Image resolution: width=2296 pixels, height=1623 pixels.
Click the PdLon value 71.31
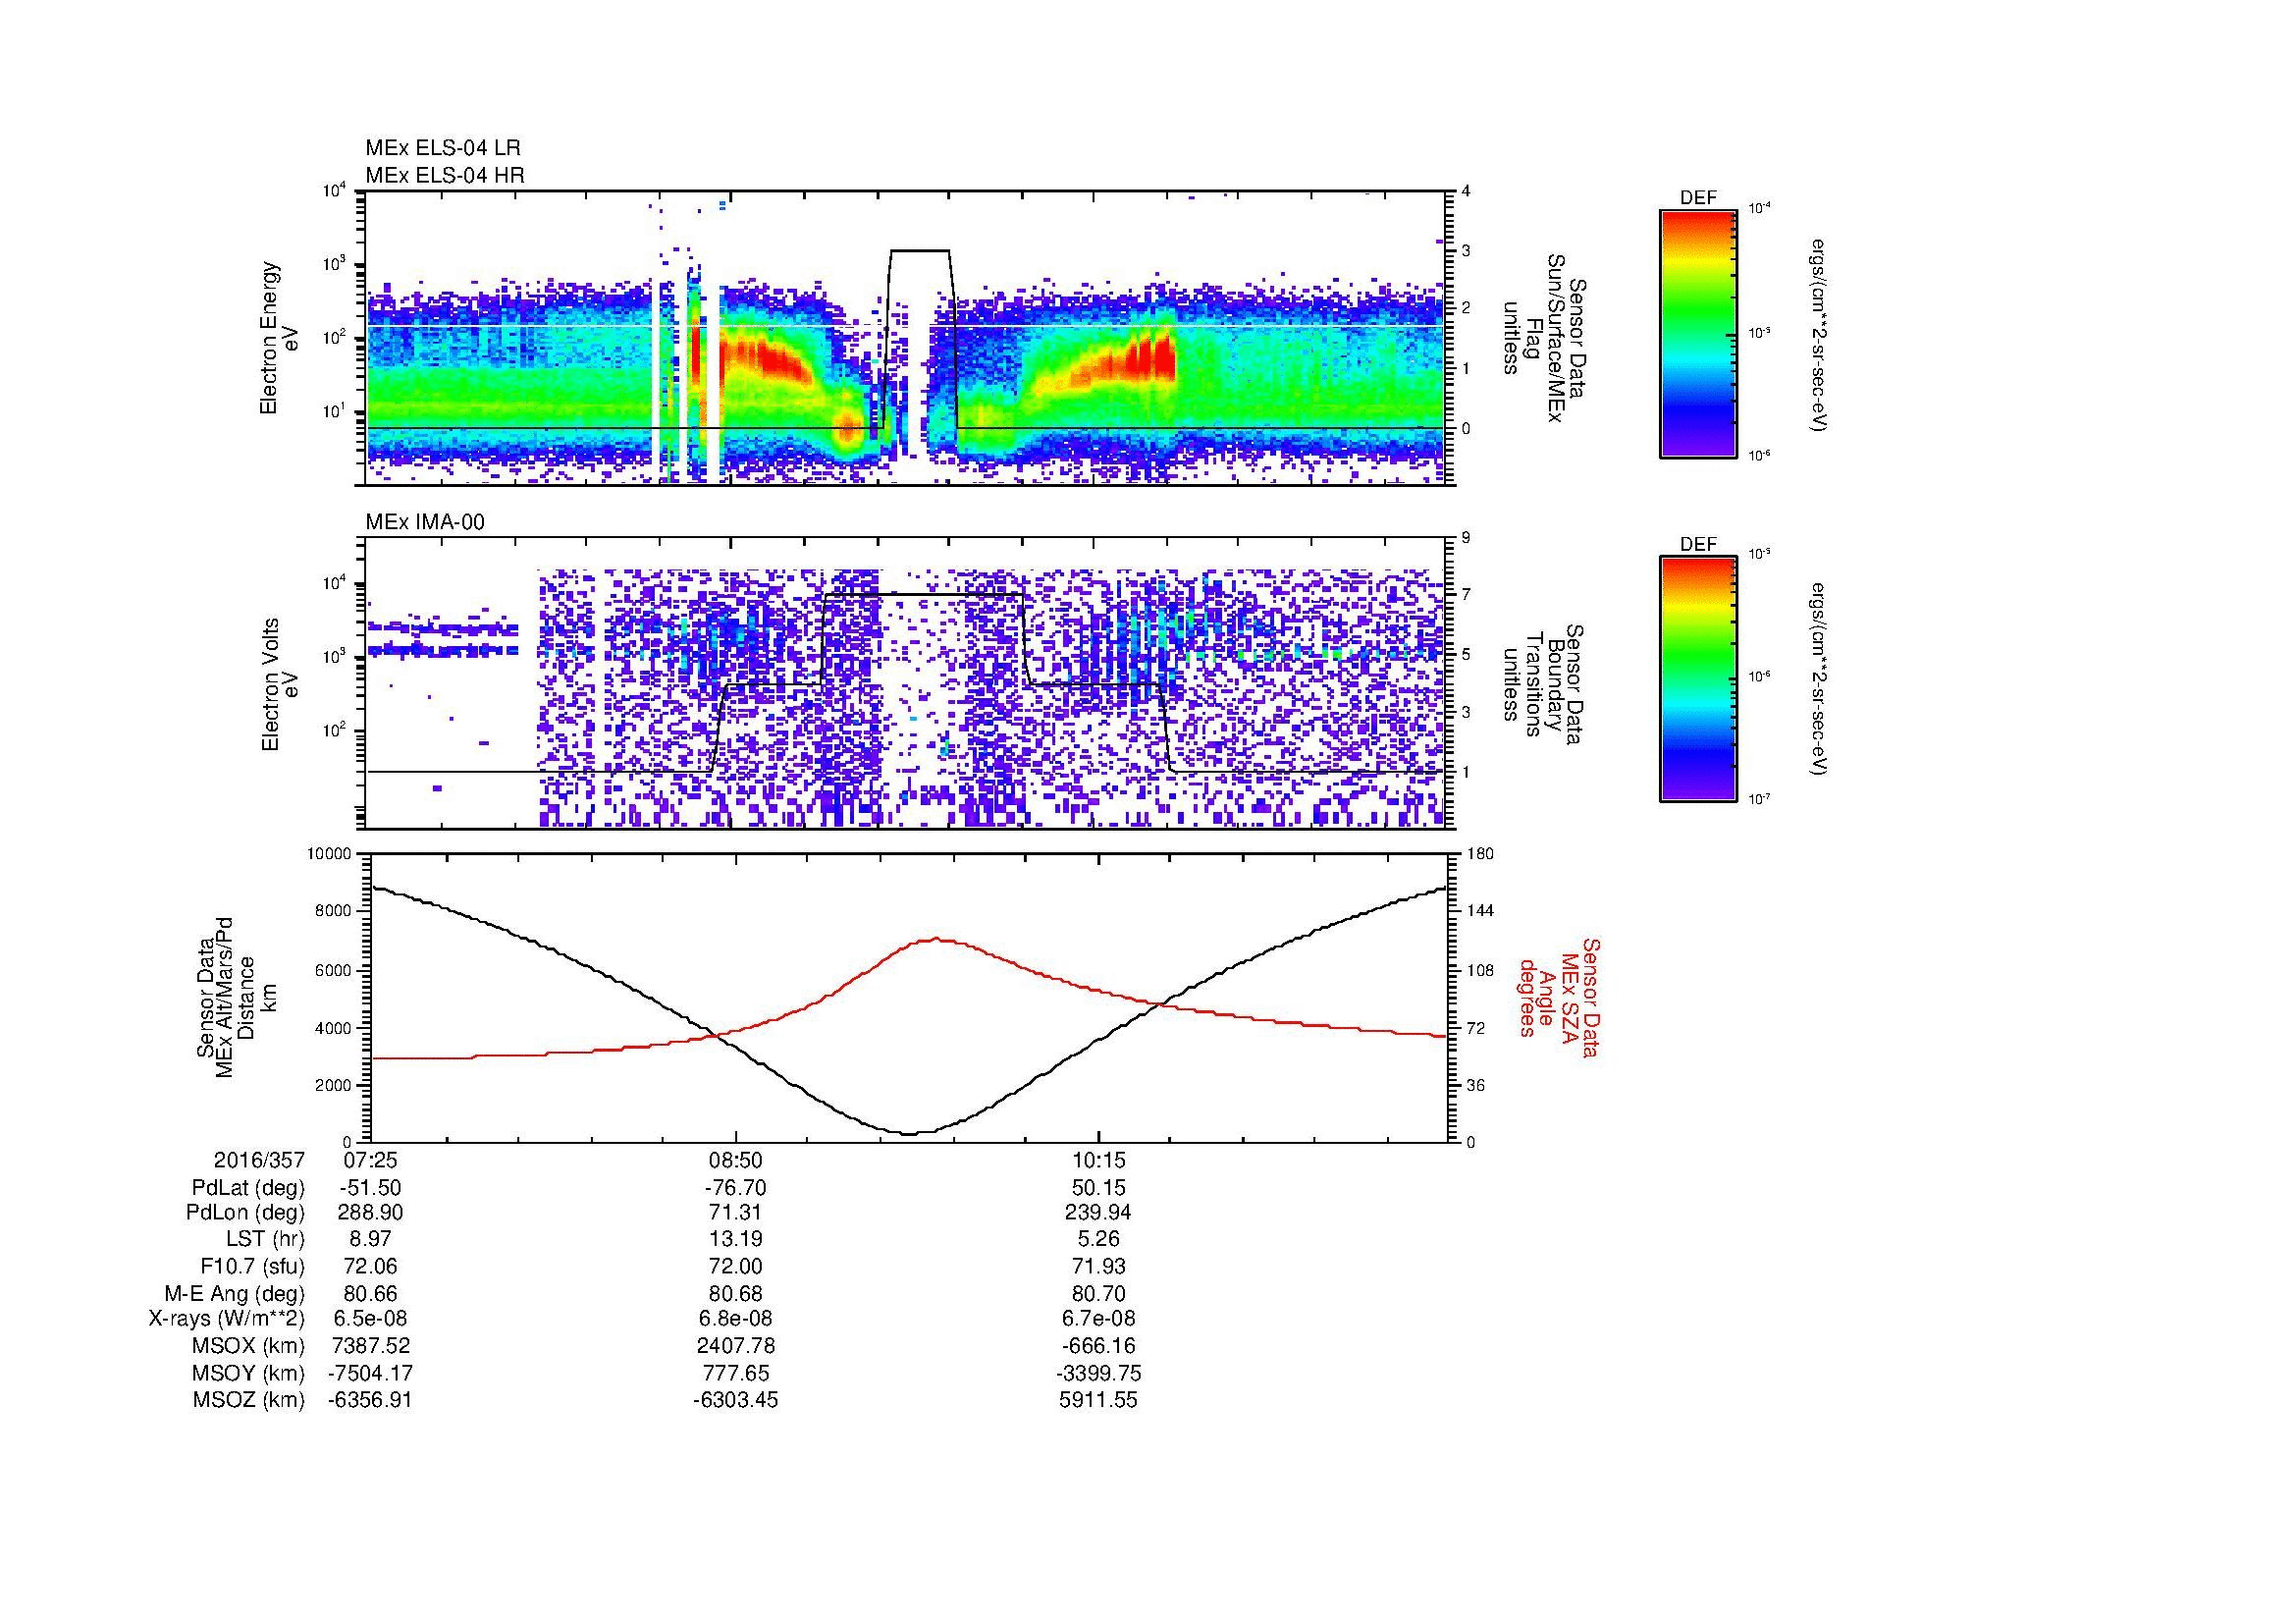[735, 1213]
